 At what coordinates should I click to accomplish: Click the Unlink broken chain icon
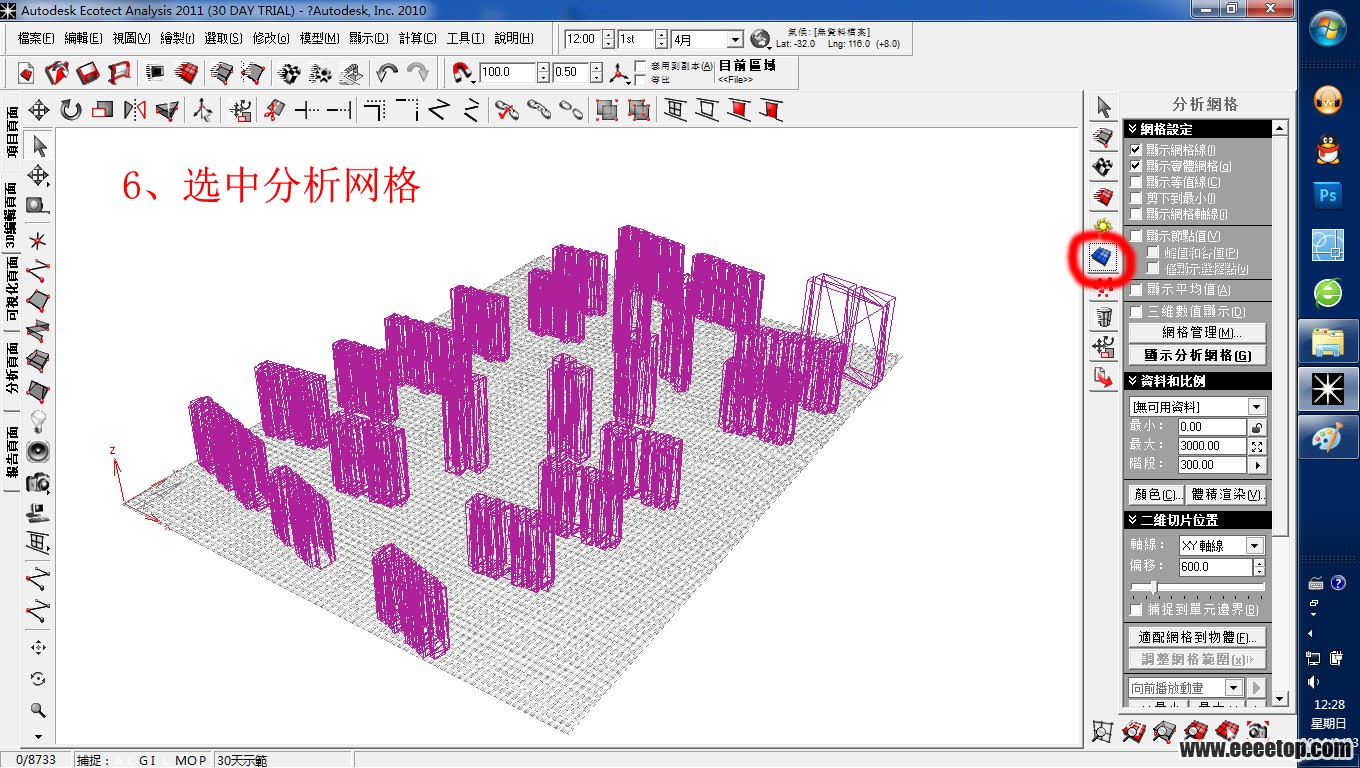pos(571,110)
